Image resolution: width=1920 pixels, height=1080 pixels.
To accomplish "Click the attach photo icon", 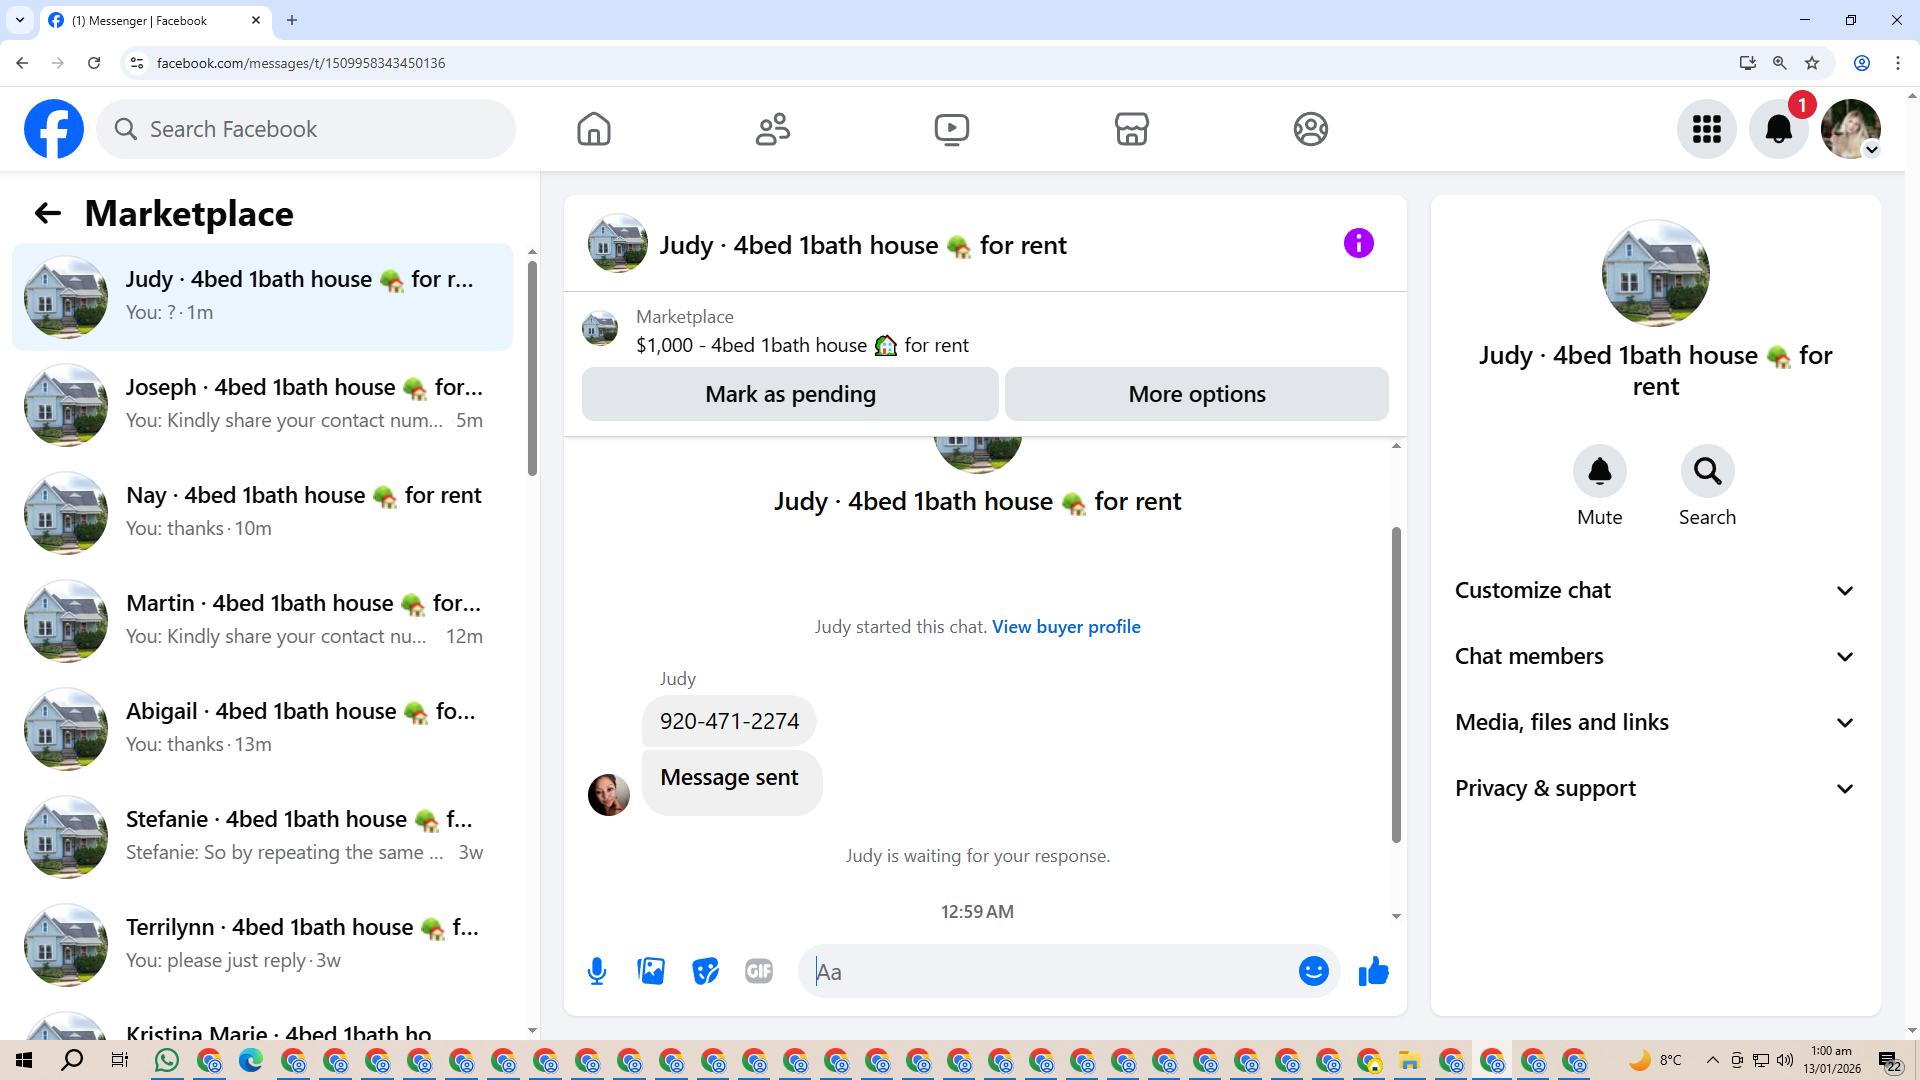I will (651, 971).
